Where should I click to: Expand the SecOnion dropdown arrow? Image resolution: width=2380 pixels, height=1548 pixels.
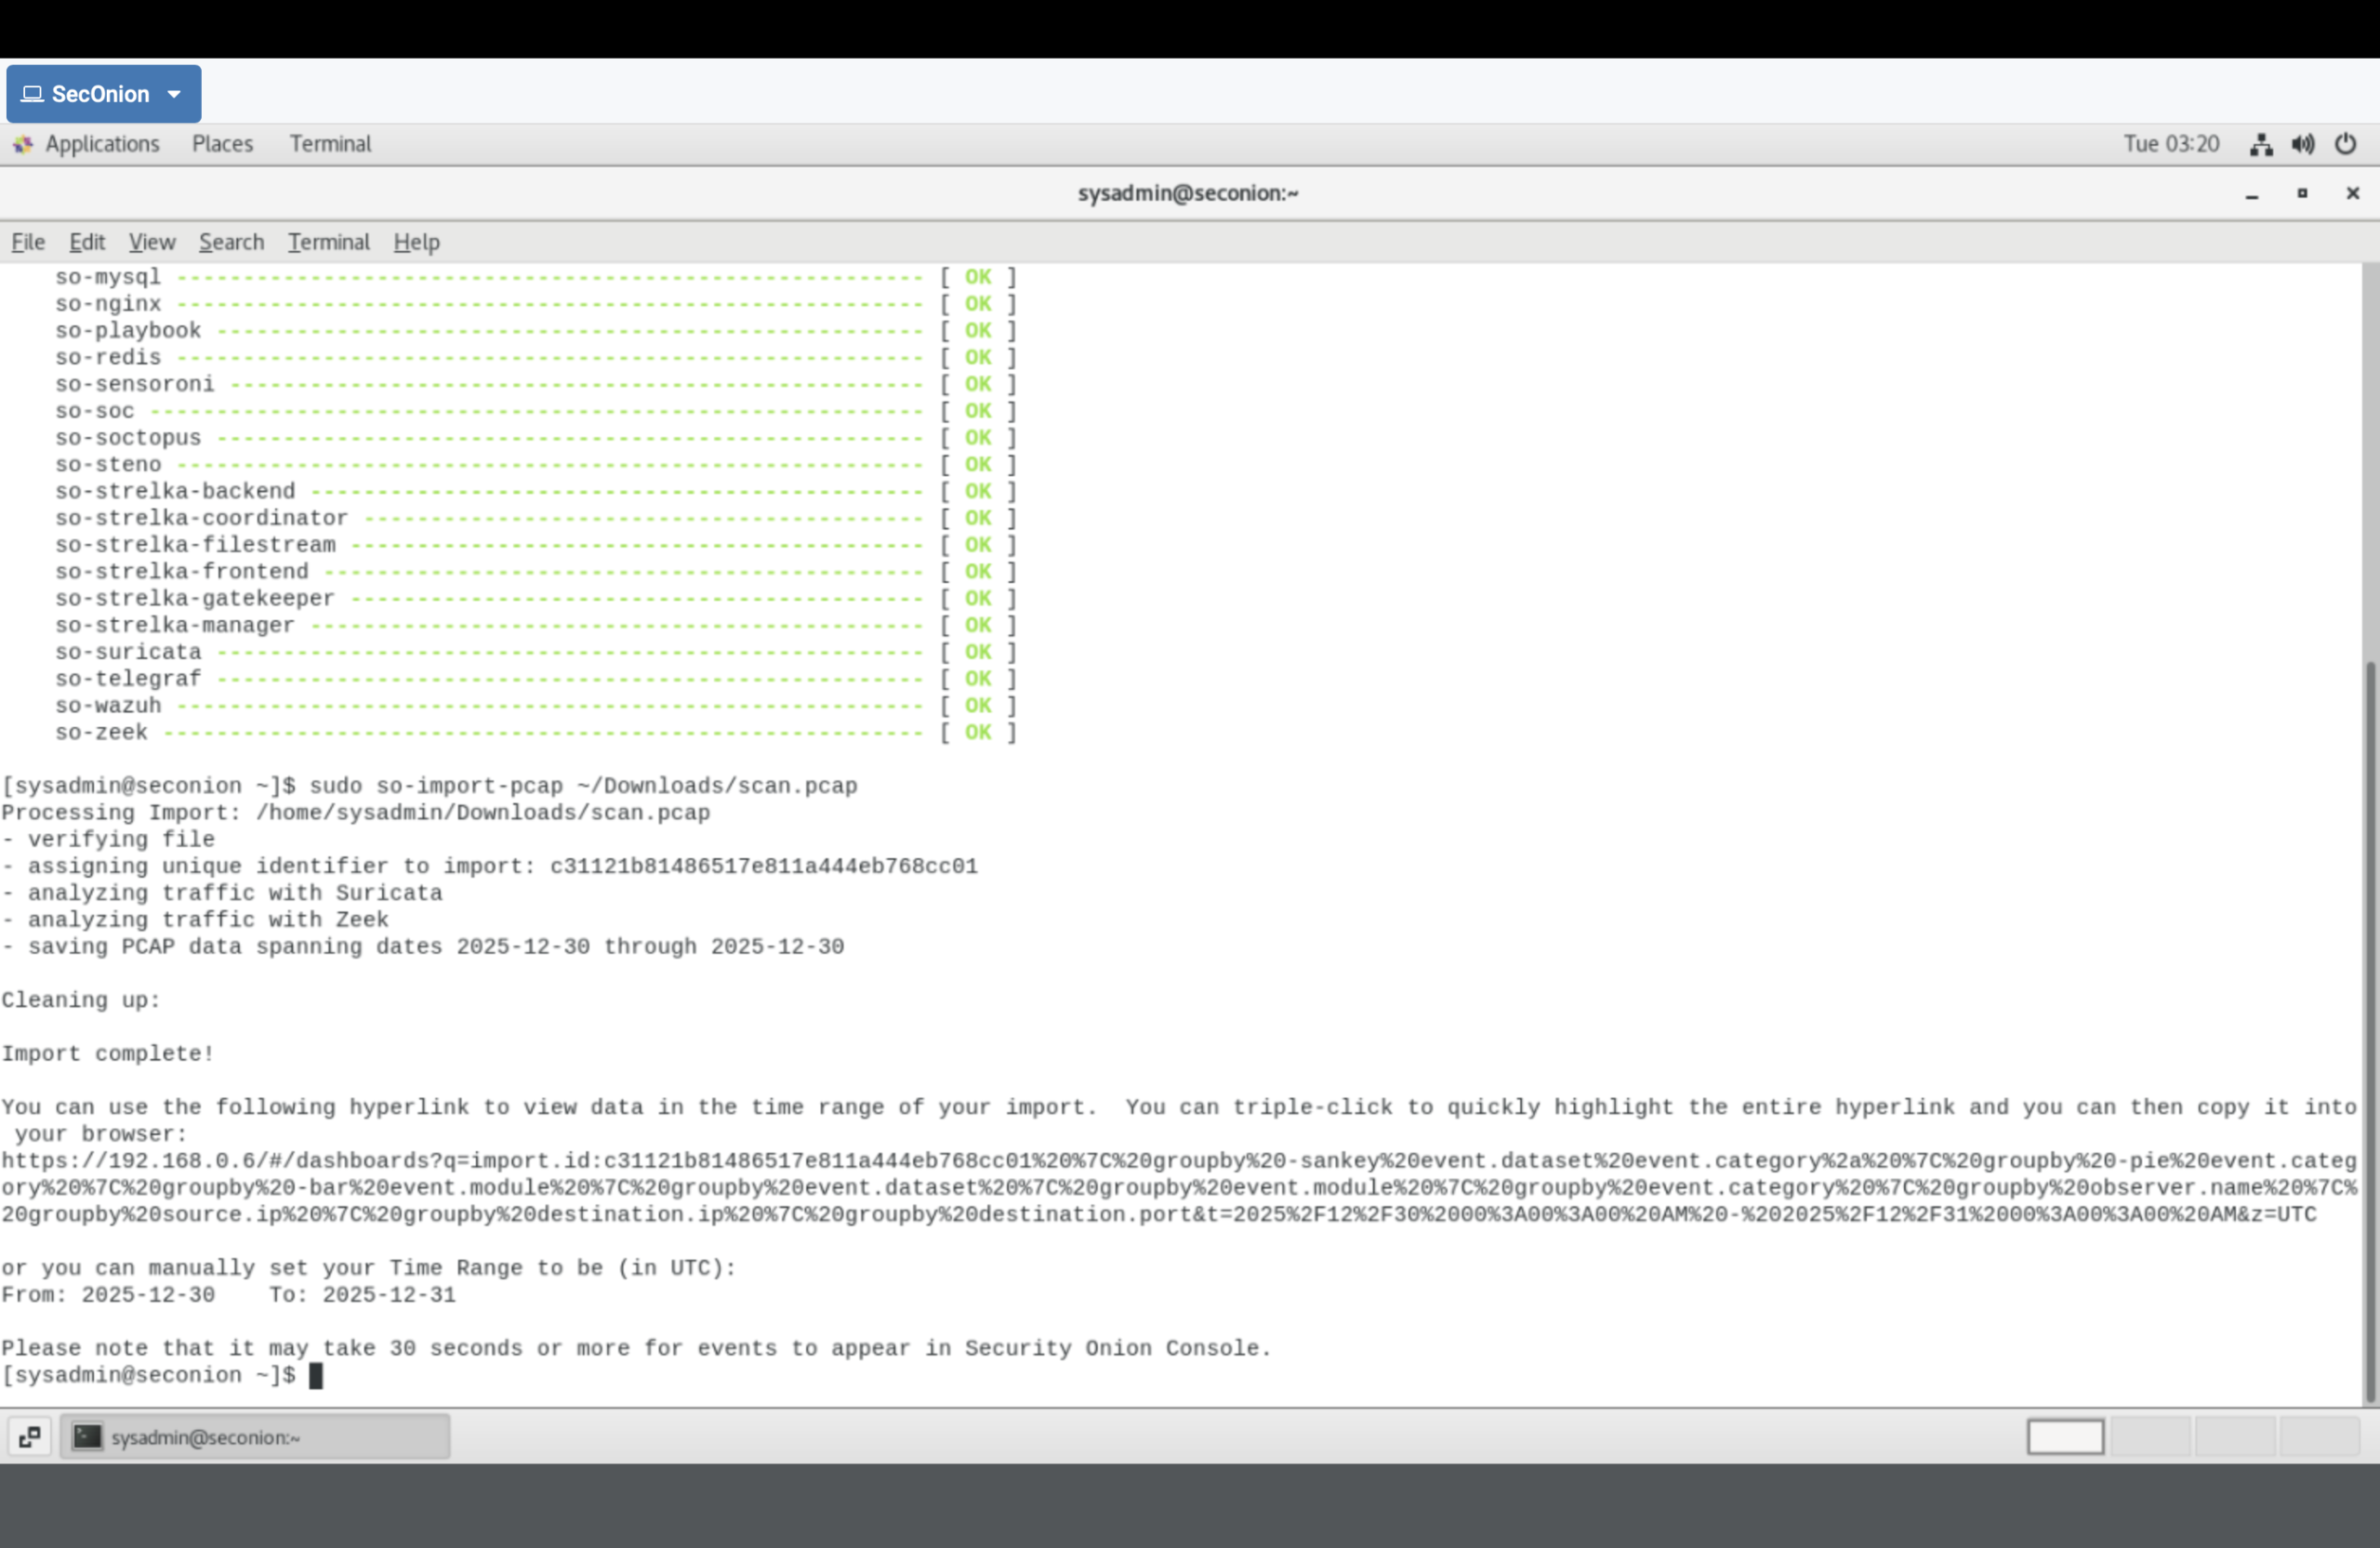[x=175, y=93]
